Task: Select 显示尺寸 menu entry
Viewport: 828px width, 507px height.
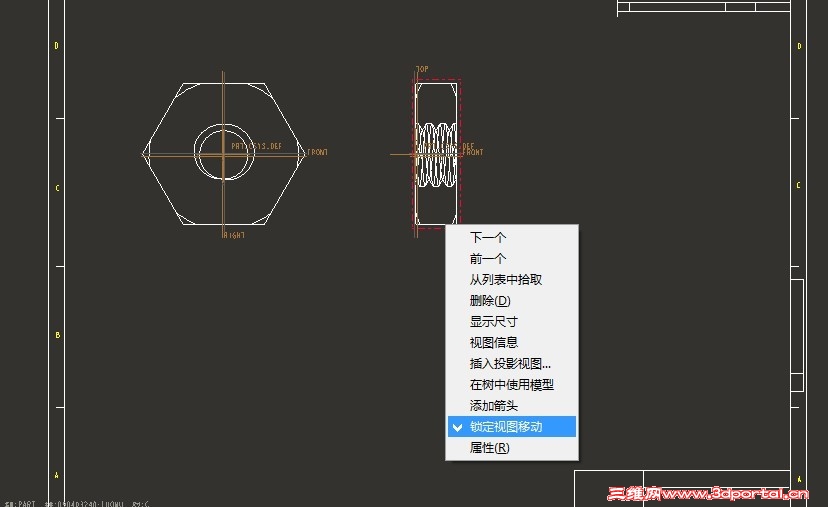Action: click(512, 321)
